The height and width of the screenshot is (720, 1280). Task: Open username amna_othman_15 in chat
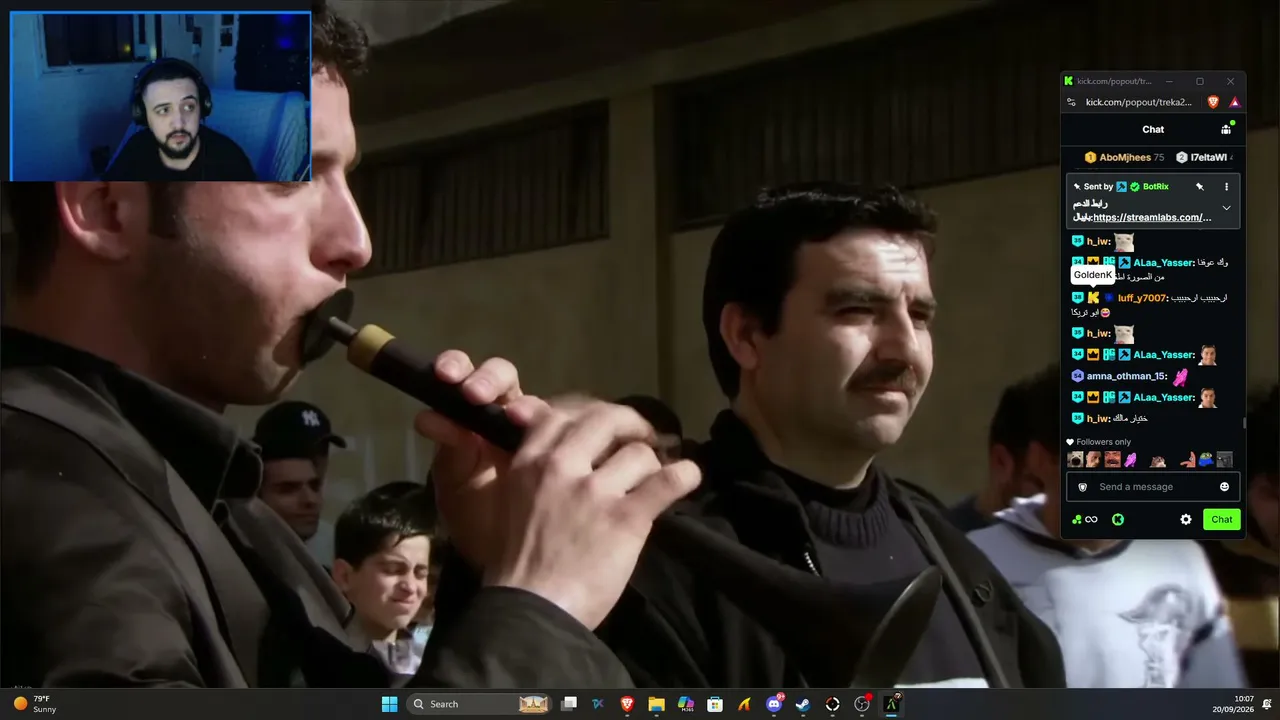1126,376
